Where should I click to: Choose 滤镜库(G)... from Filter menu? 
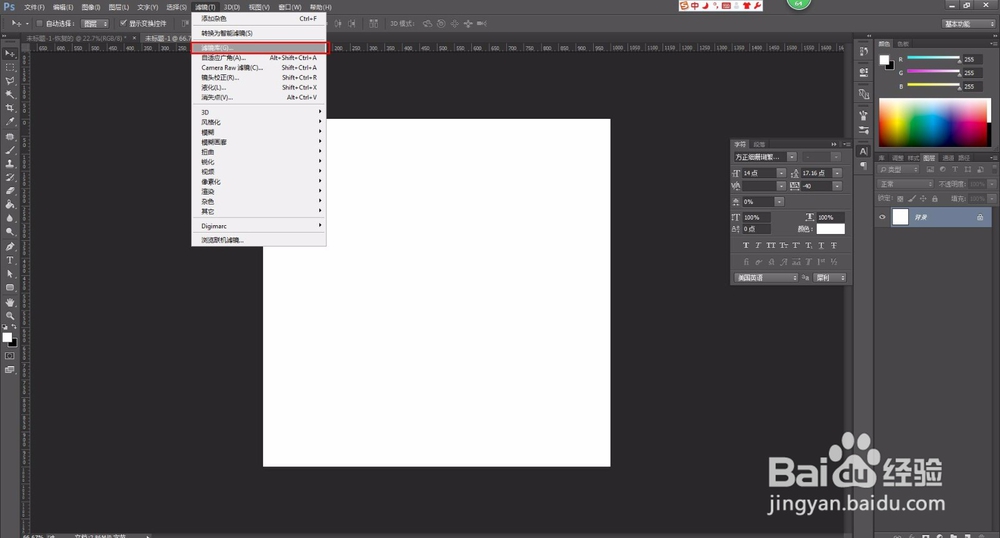(259, 48)
